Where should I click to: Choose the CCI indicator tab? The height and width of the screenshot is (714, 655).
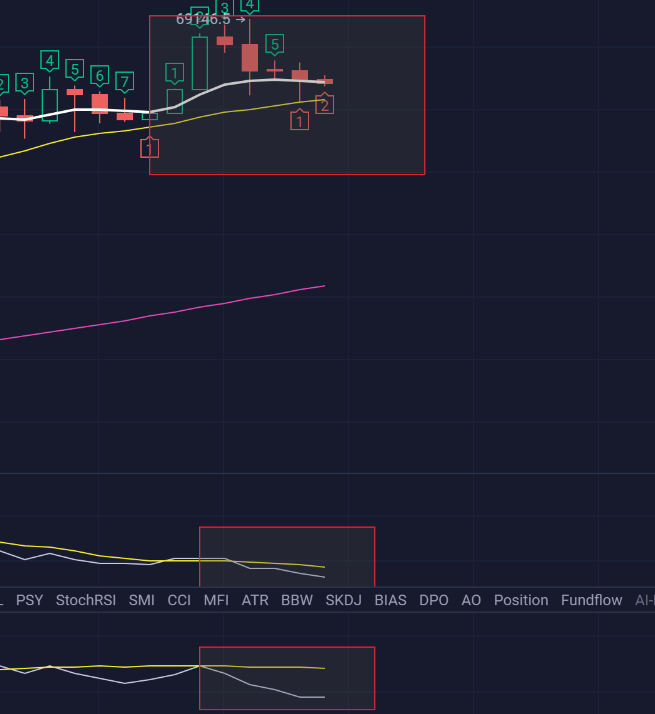point(179,600)
